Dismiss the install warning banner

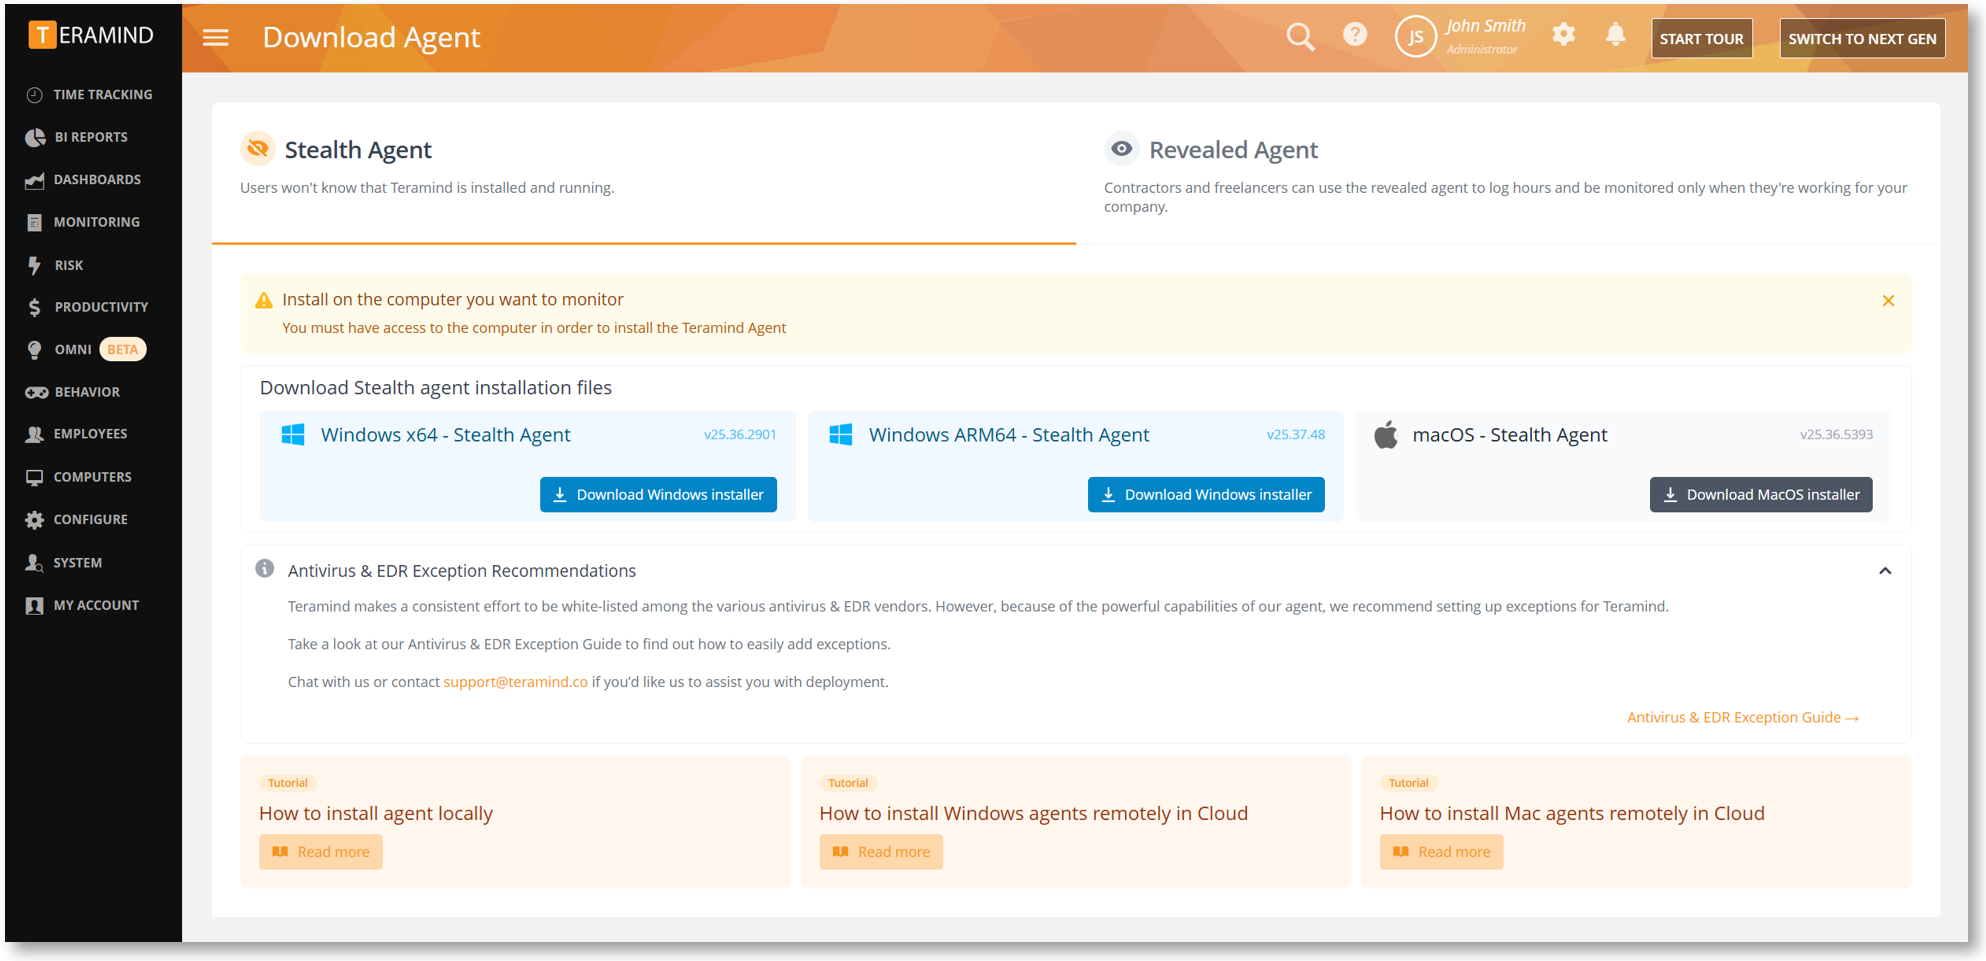coord(1888,301)
